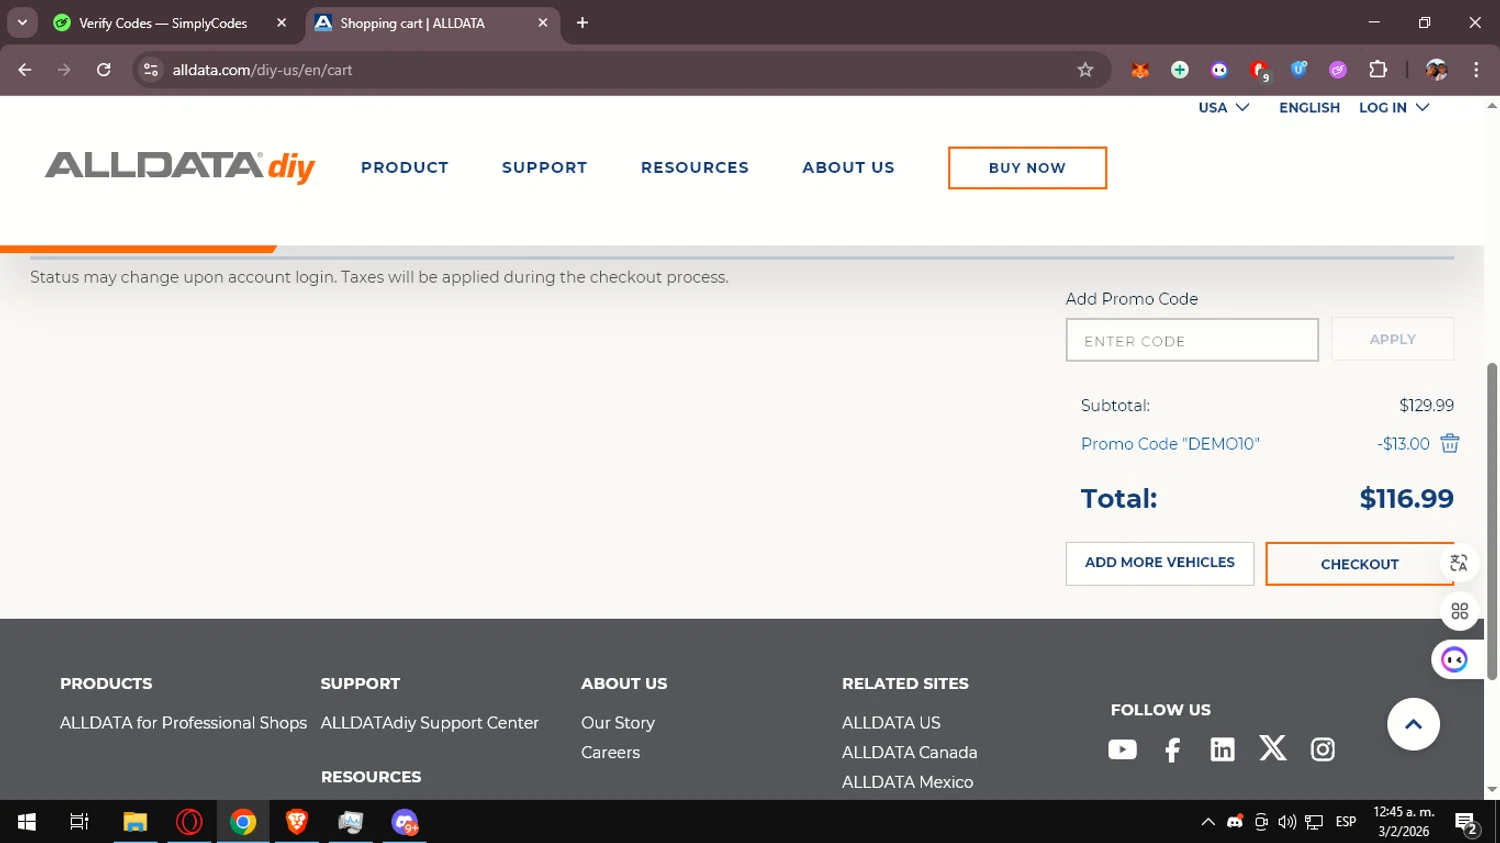Click the ENTER CODE promo field

pos(1192,340)
